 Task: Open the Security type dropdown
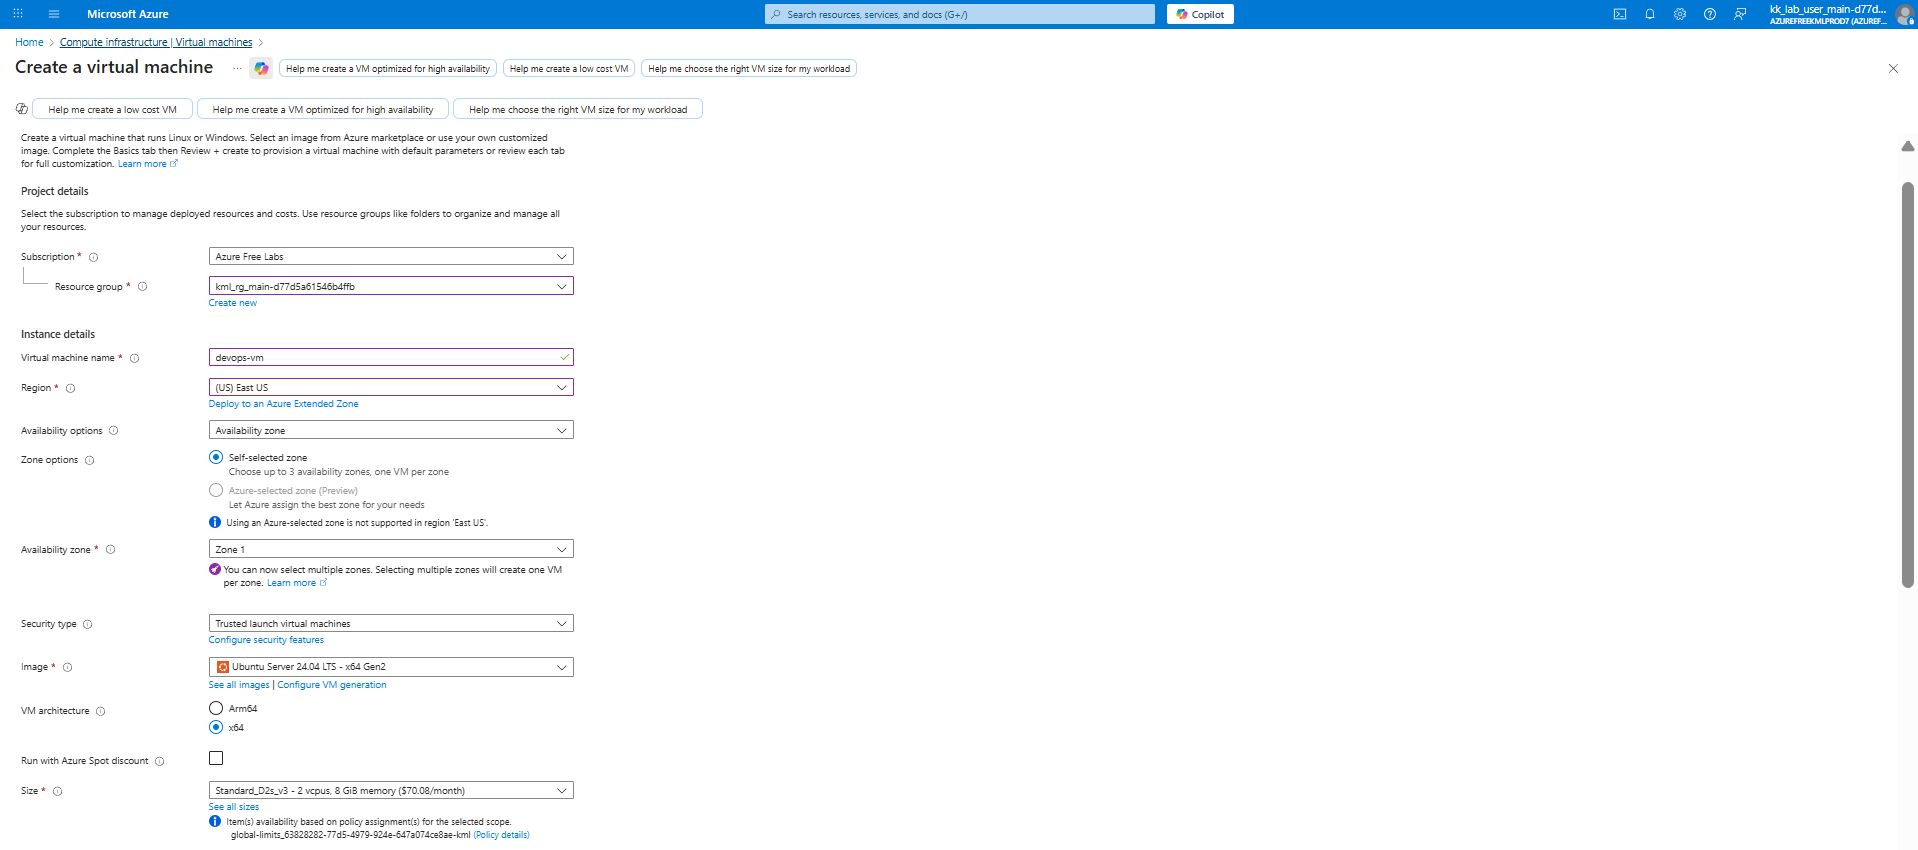391,623
